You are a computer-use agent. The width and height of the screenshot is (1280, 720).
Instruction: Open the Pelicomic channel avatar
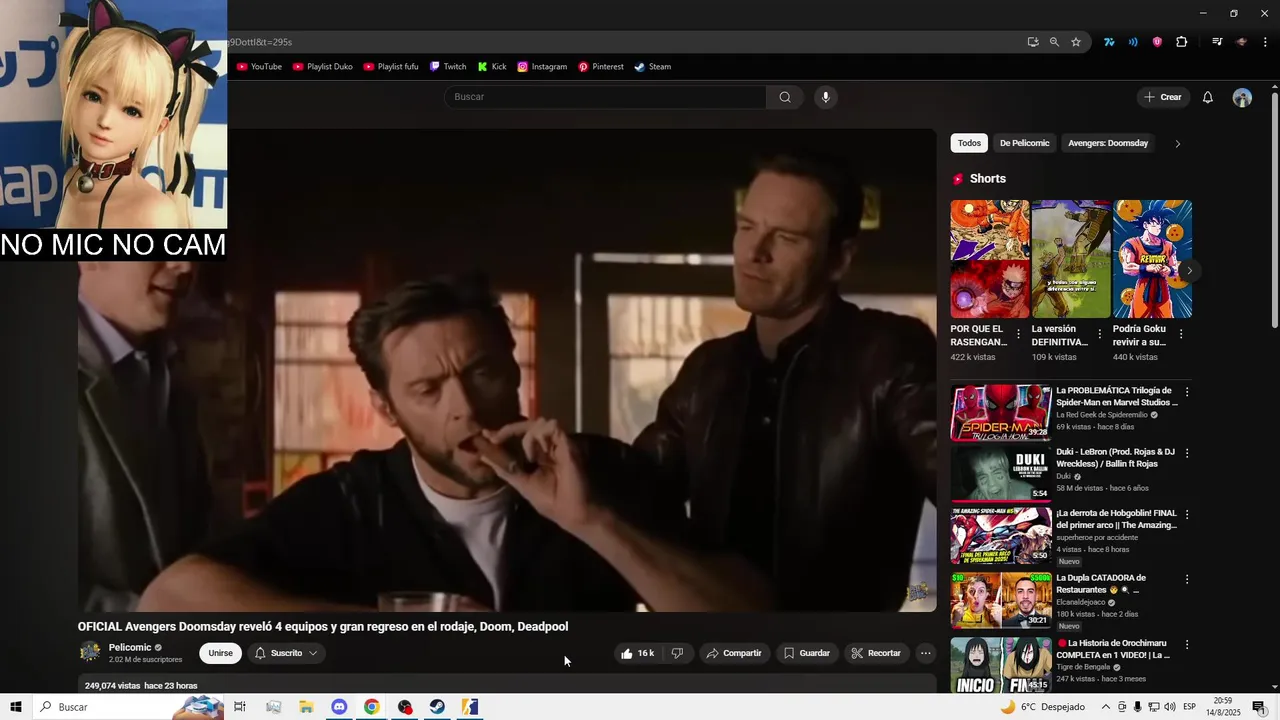click(90, 653)
